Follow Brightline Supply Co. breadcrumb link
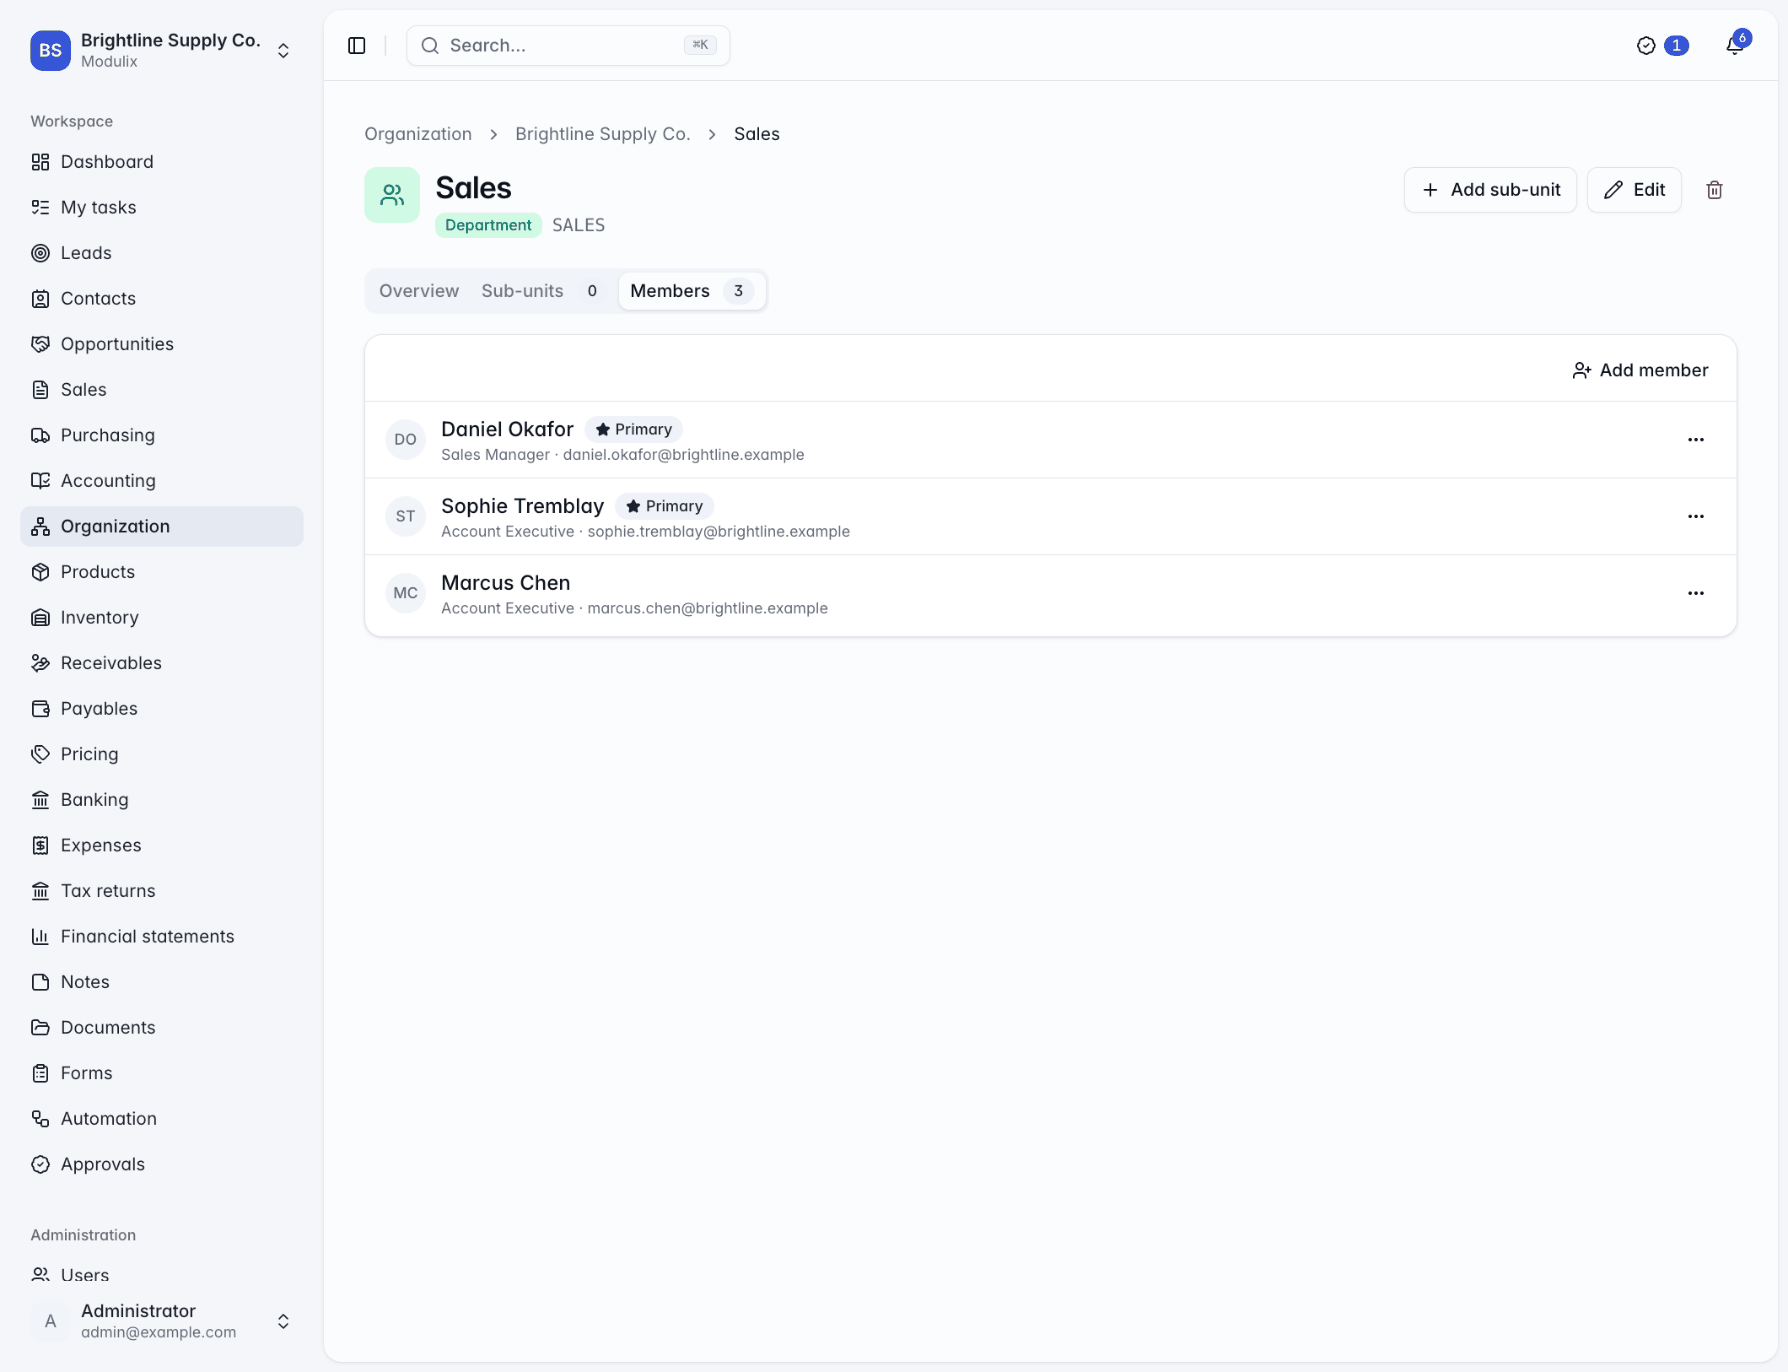The height and width of the screenshot is (1372, 1788). (x=603, y=134)
